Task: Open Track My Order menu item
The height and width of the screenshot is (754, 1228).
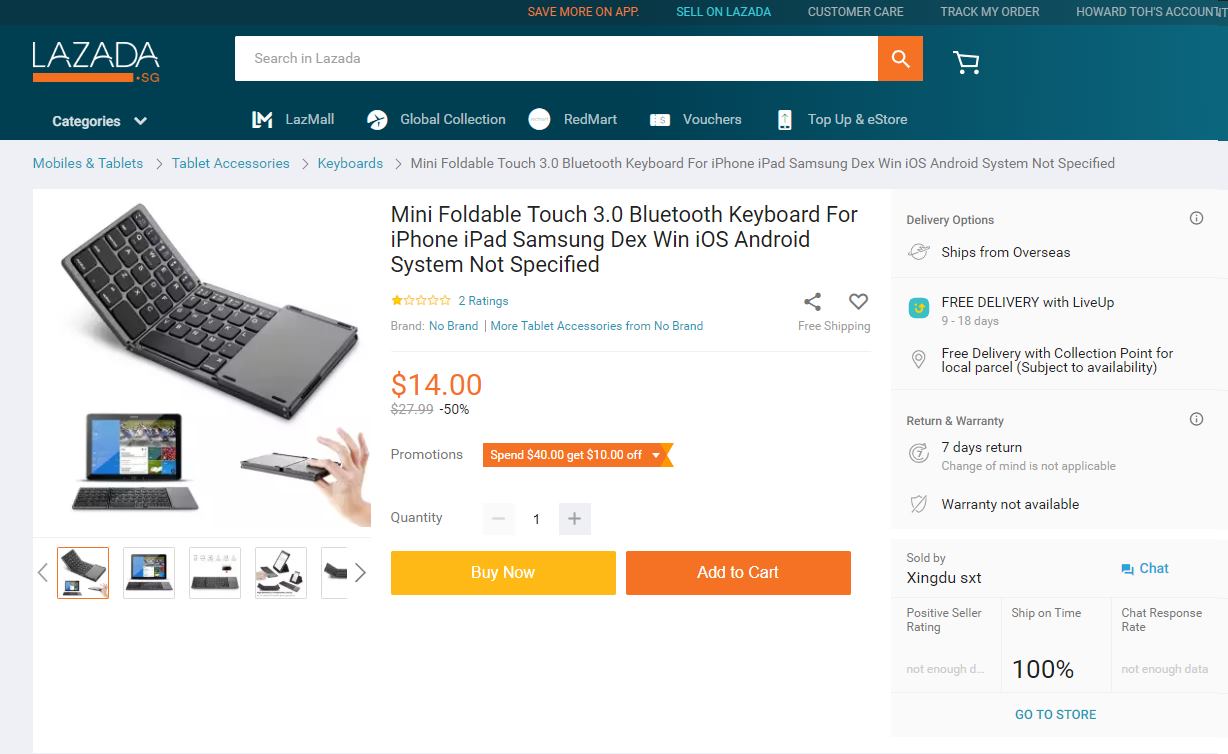Action: (x=989, y=12)
